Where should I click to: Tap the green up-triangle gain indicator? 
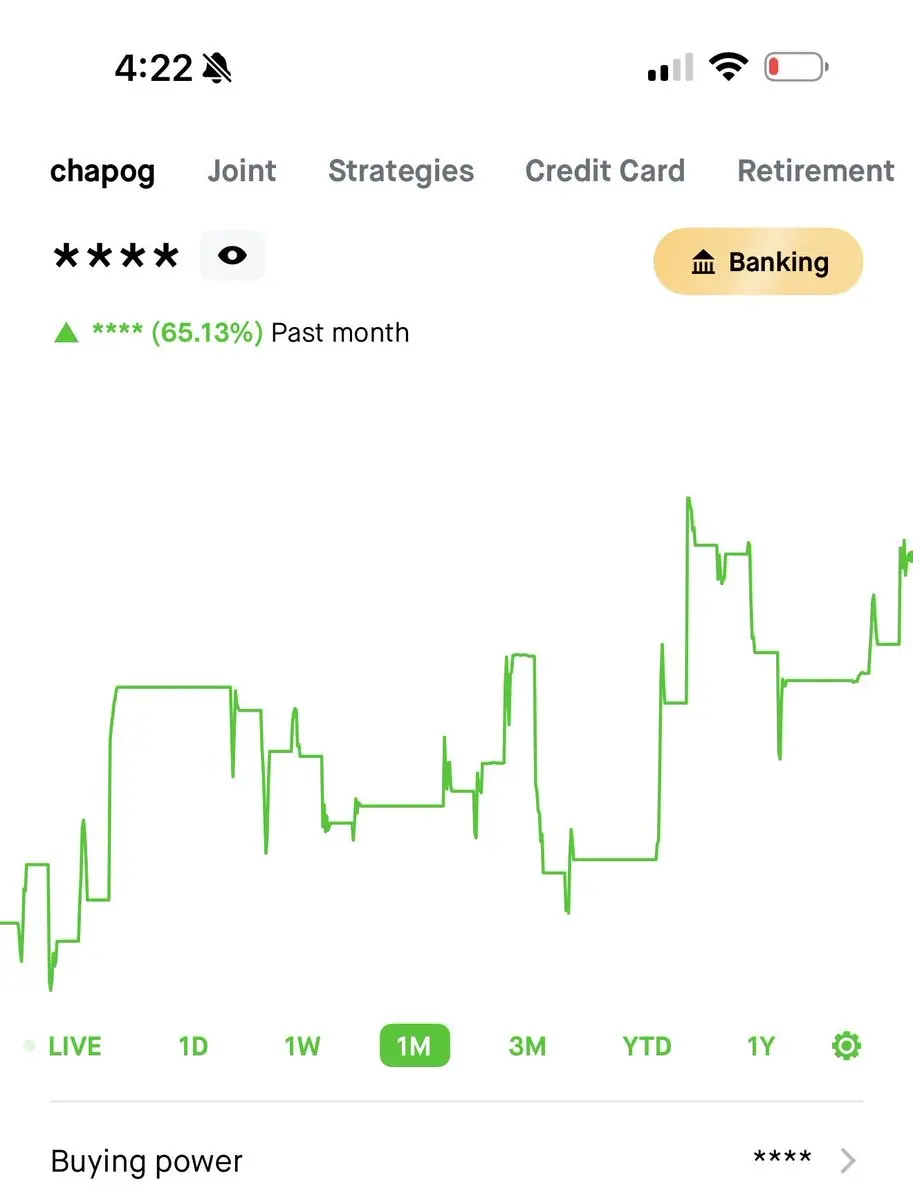66,333
